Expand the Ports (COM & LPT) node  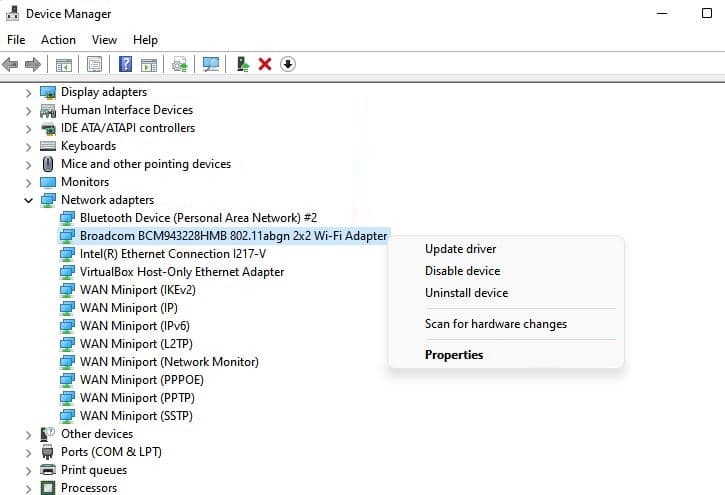click(x=29, y=452)
